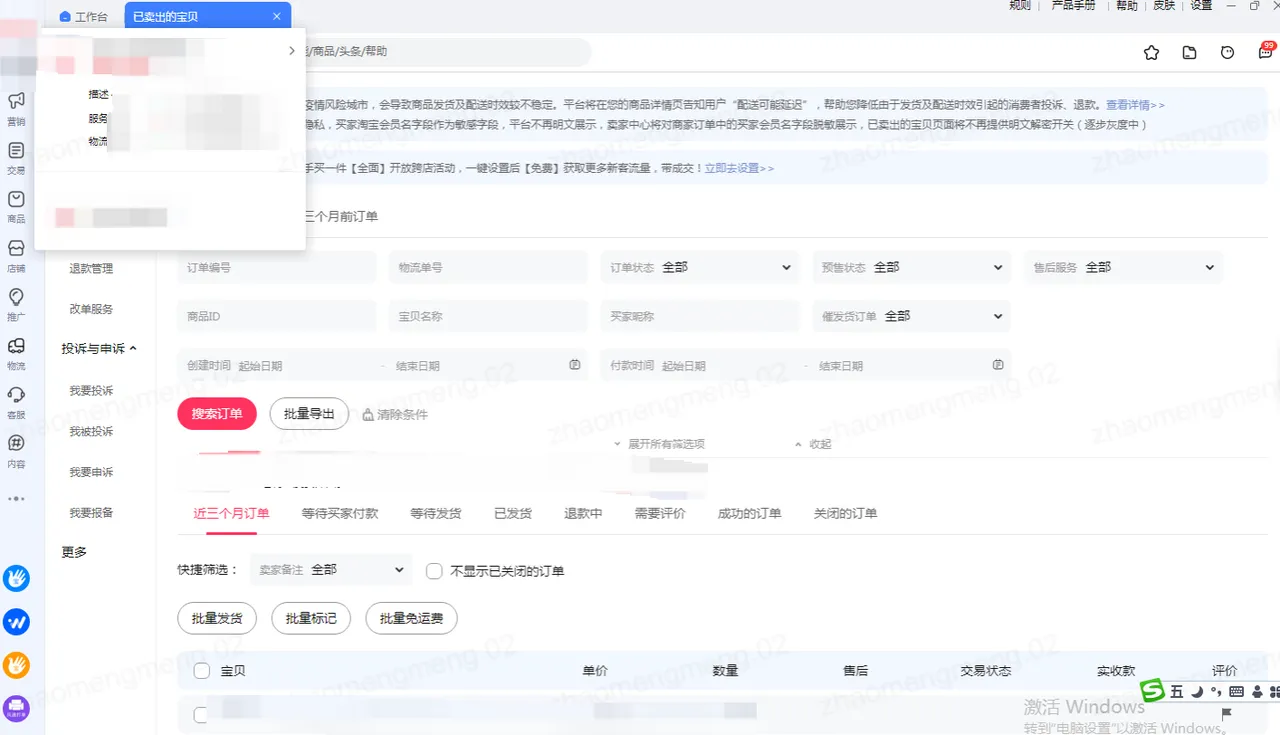Open the 设置 menu at the top right
Viewport: 1280px width, 735px height.
[x=1201, y=7]
